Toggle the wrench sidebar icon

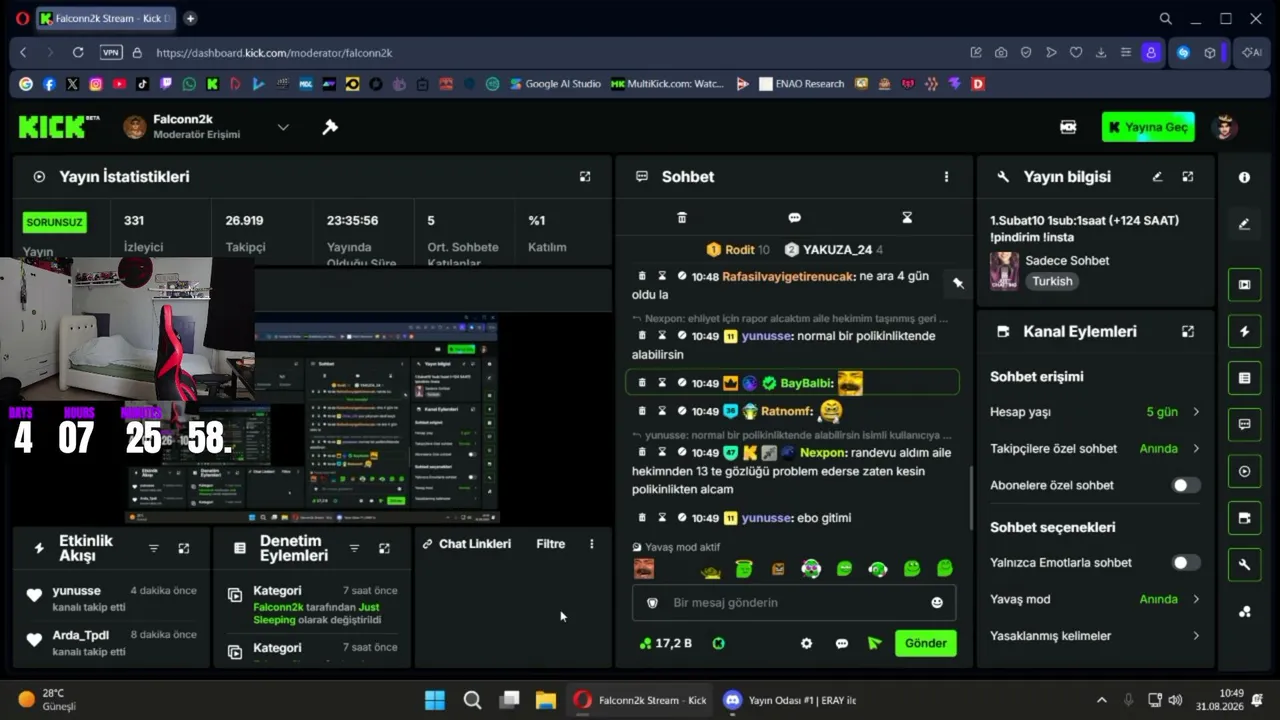coord(1244,565)
